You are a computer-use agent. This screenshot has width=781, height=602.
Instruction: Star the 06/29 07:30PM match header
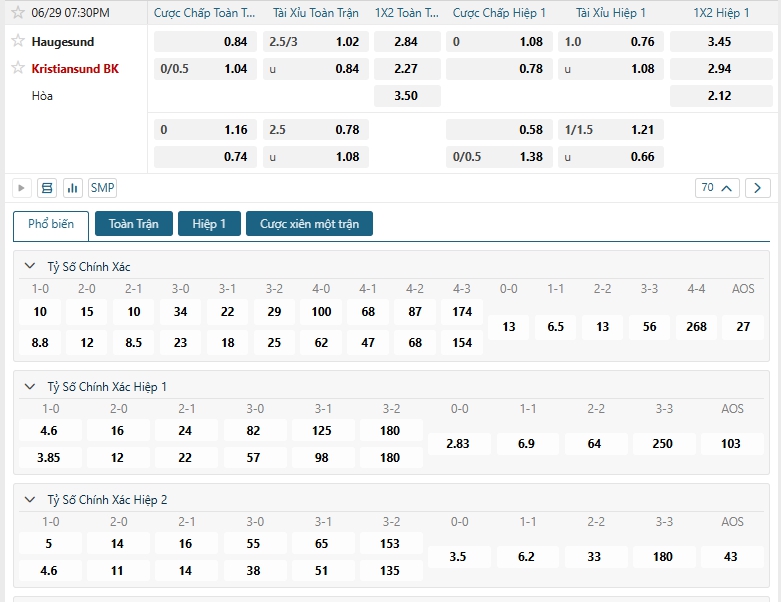tap(17, 13)
